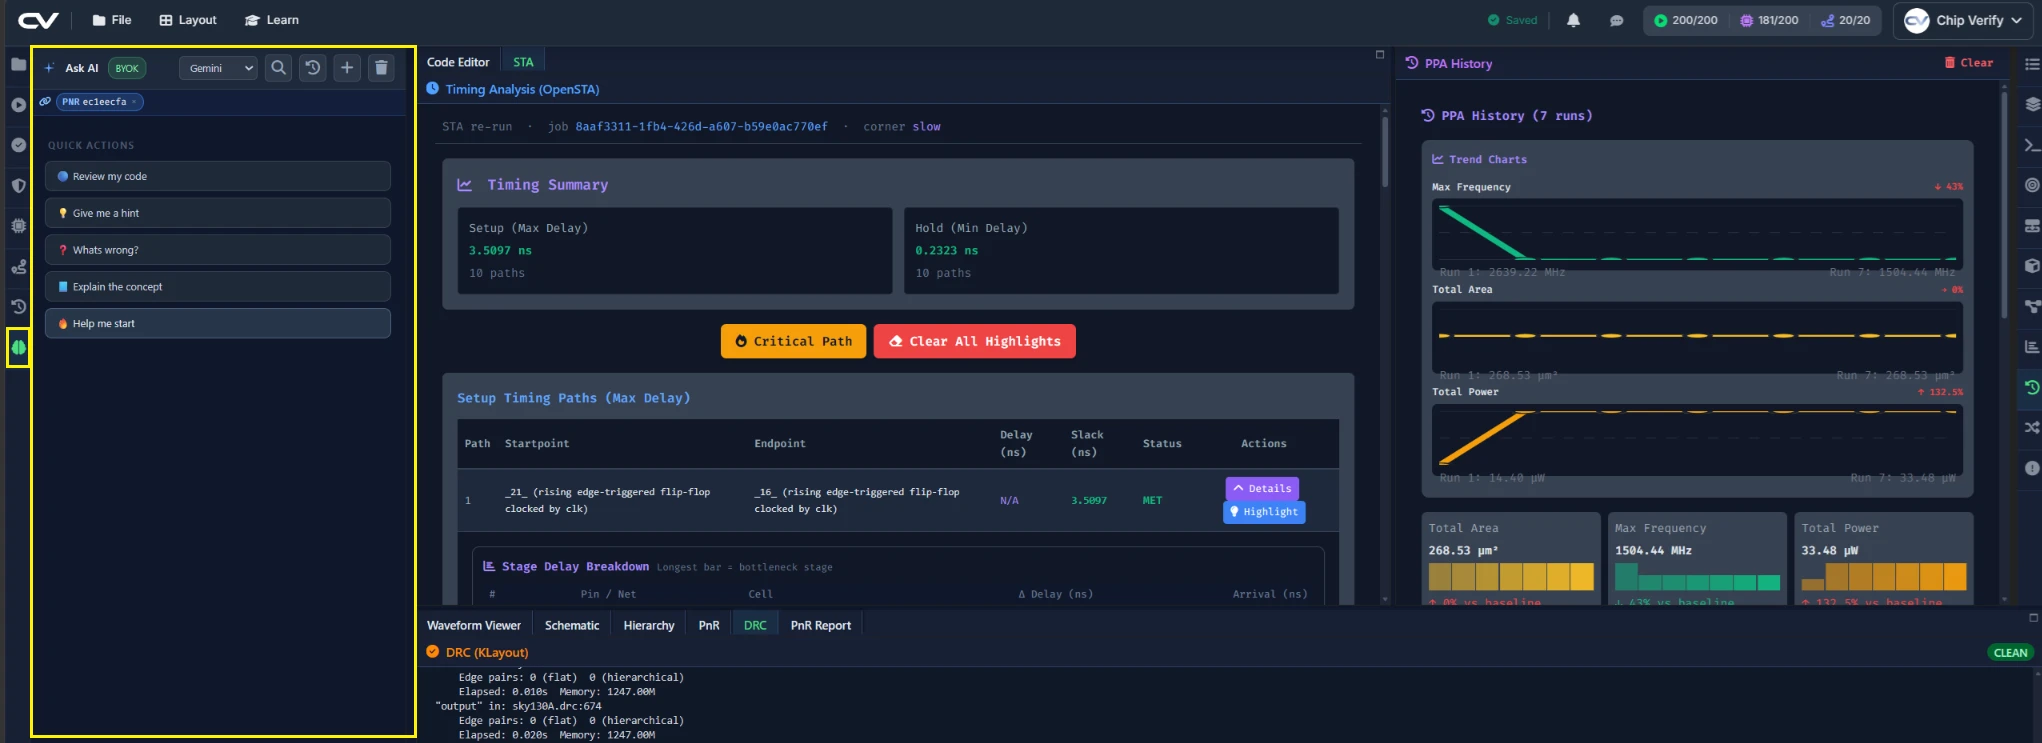Open the notifications bell icon
The width and height of the screenshot is (2042, 743).
1573,20
